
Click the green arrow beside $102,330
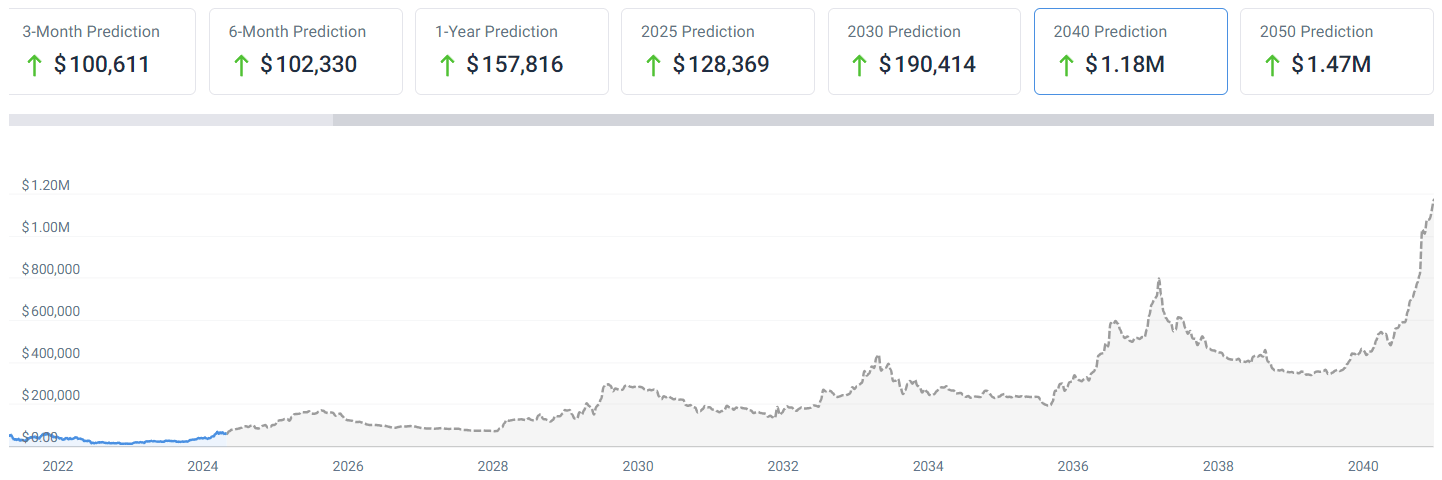(x=240, y=66)
